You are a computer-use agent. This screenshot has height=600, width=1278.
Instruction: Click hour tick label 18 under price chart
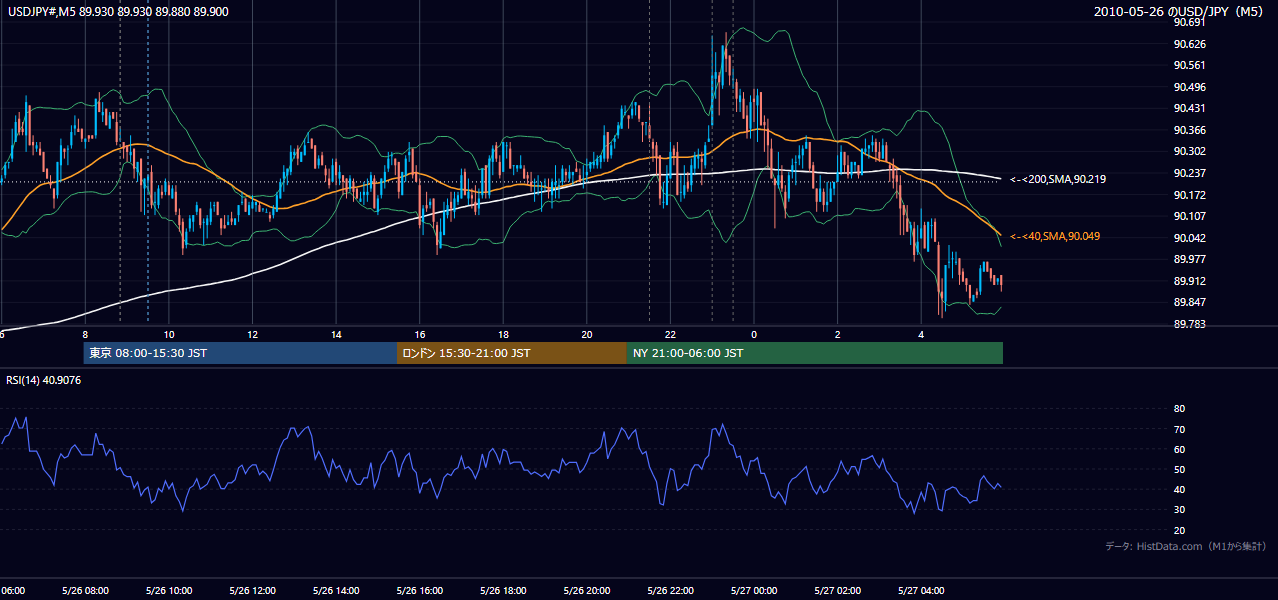click(x=503, y=335)
